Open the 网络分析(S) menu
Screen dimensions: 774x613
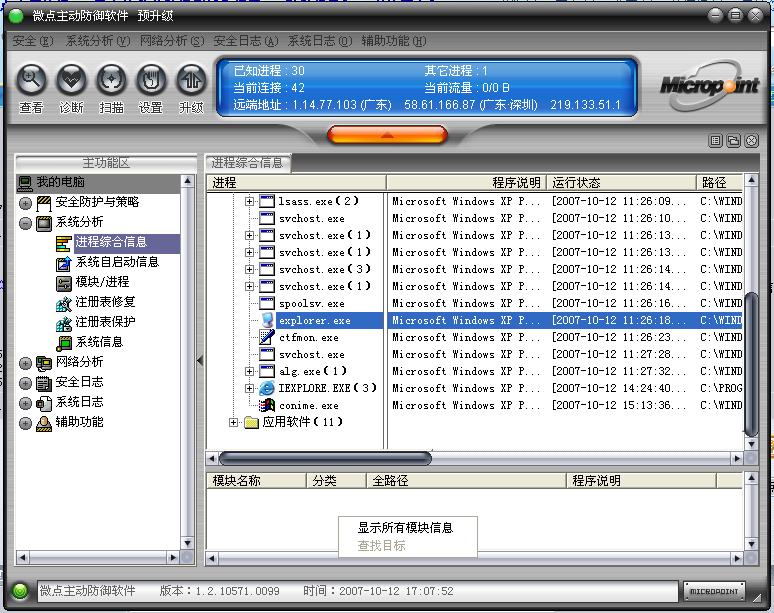(x=172, y=41)
